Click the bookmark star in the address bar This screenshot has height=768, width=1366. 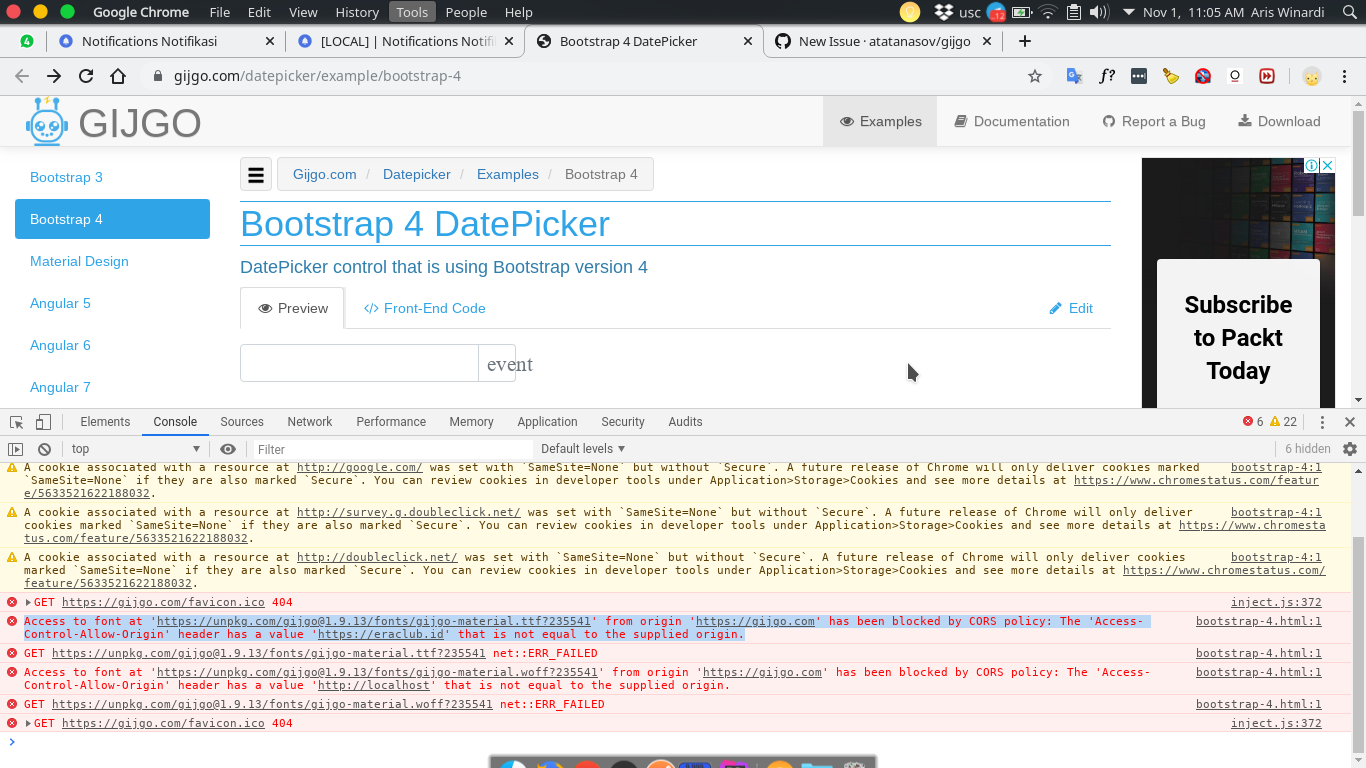[x=1034, y=76]
